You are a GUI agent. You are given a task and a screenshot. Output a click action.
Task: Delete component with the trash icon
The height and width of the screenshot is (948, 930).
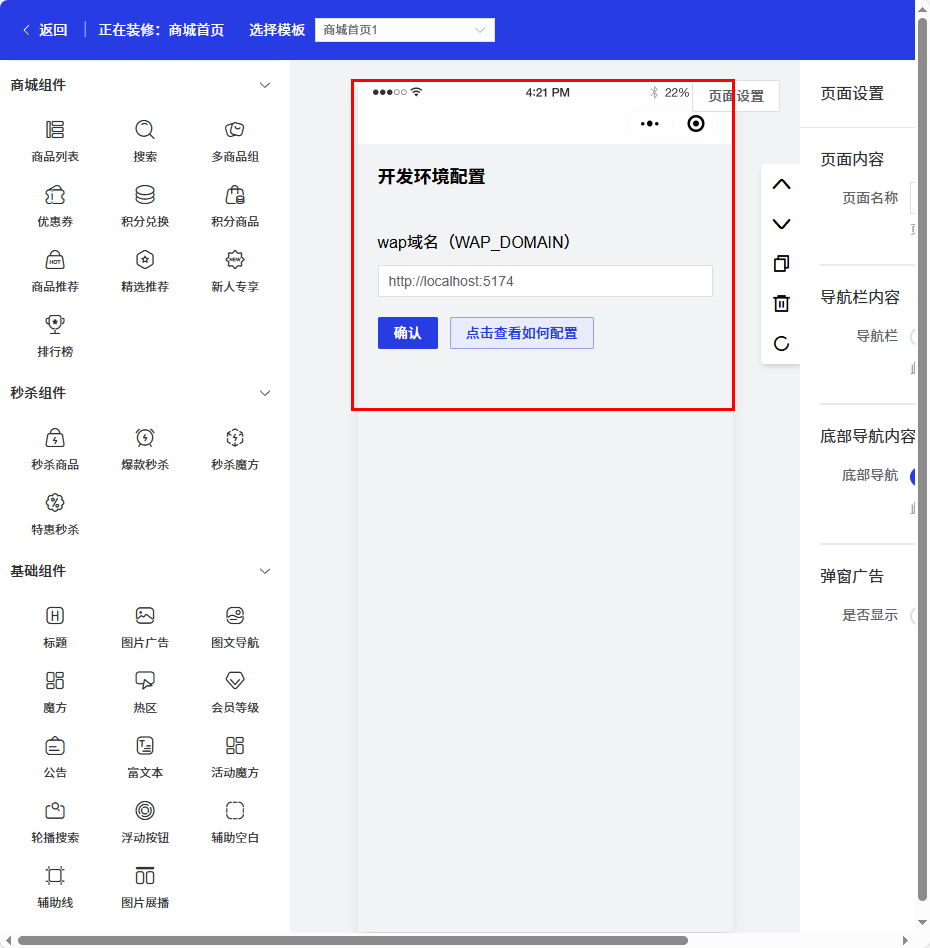782,304
